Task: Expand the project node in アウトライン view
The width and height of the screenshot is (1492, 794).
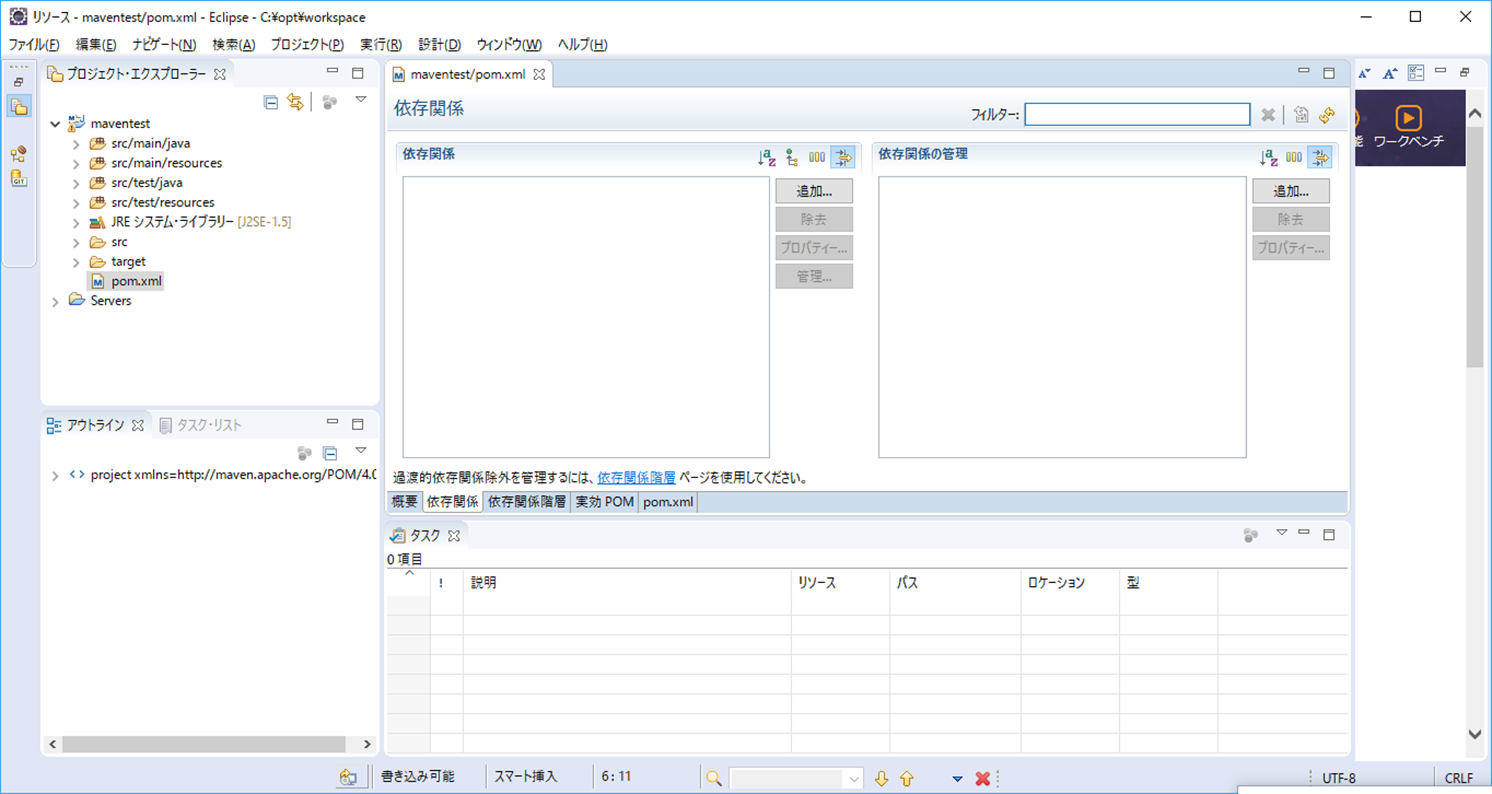Action: pyautogui.click(x=54, y=474)
